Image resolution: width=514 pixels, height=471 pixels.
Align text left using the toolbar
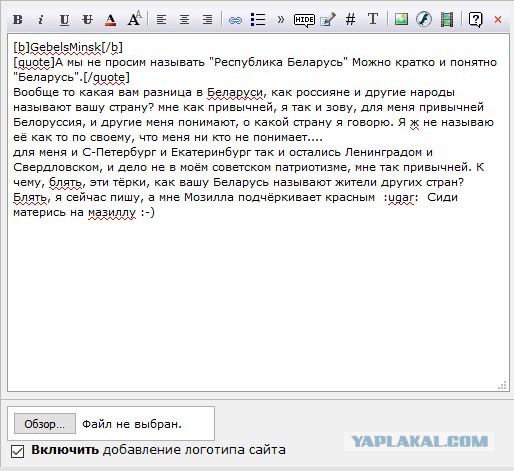tap(161, 20)
